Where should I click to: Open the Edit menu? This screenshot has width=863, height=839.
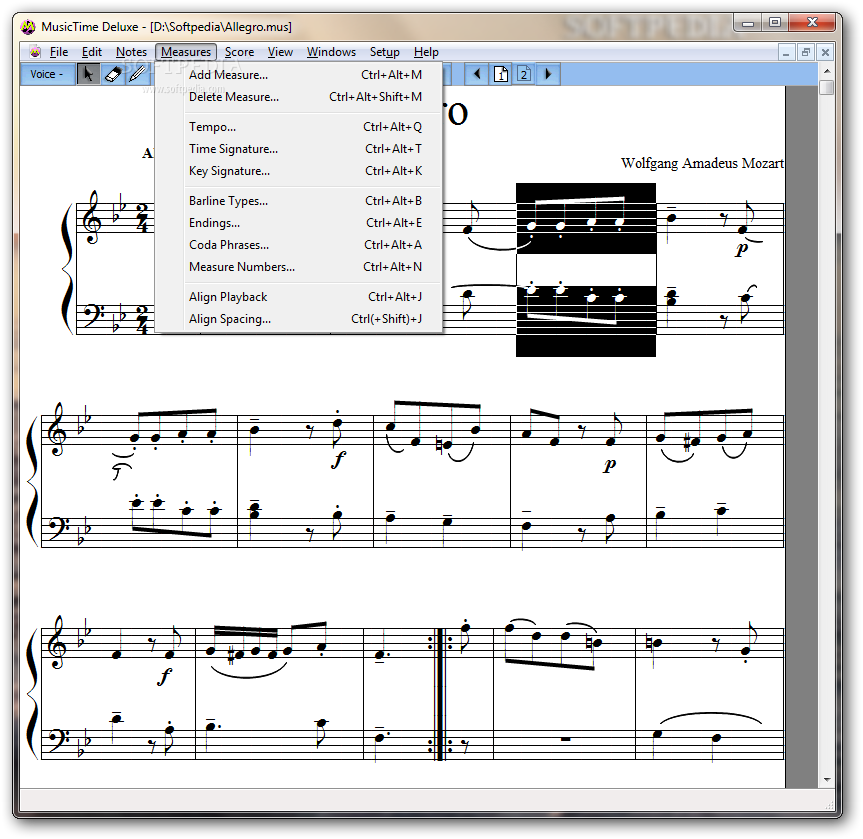91,52
